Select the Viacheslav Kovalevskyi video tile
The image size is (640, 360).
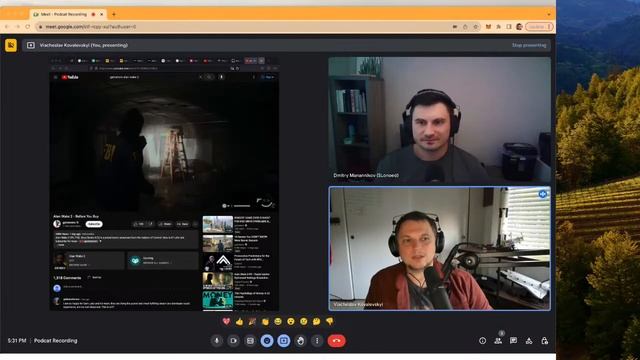click(x=440, y=248)
